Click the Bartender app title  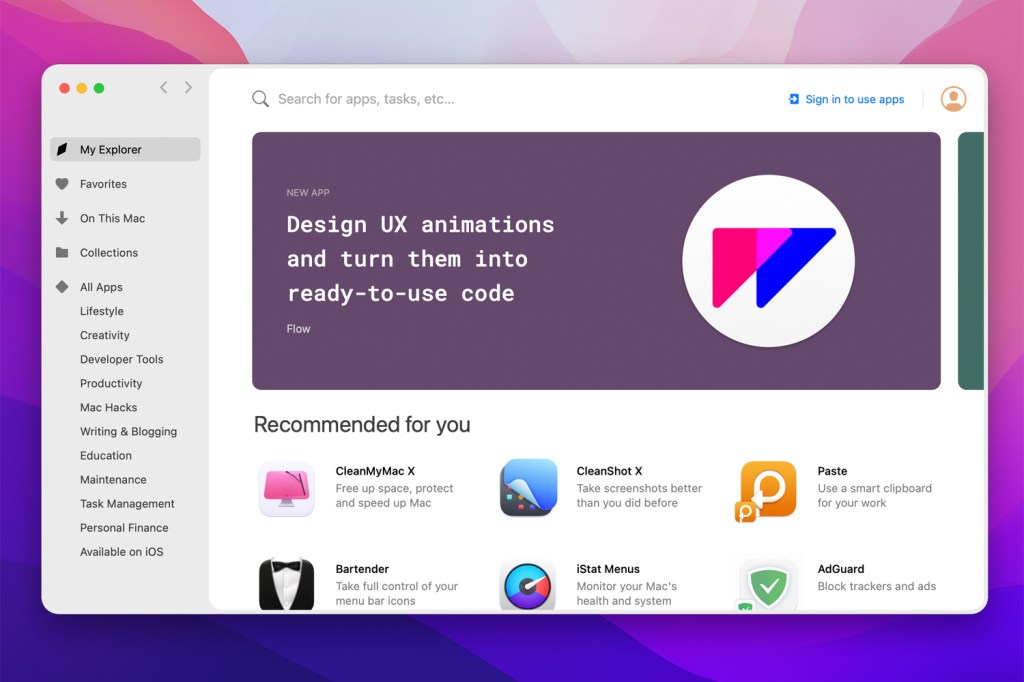tap(362, 569)
